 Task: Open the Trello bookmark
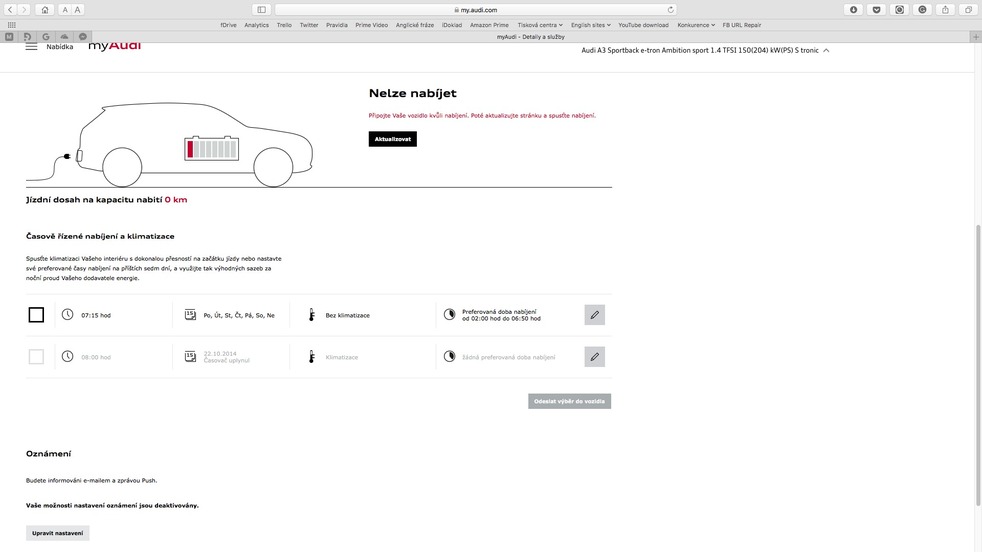click(284, 25)
